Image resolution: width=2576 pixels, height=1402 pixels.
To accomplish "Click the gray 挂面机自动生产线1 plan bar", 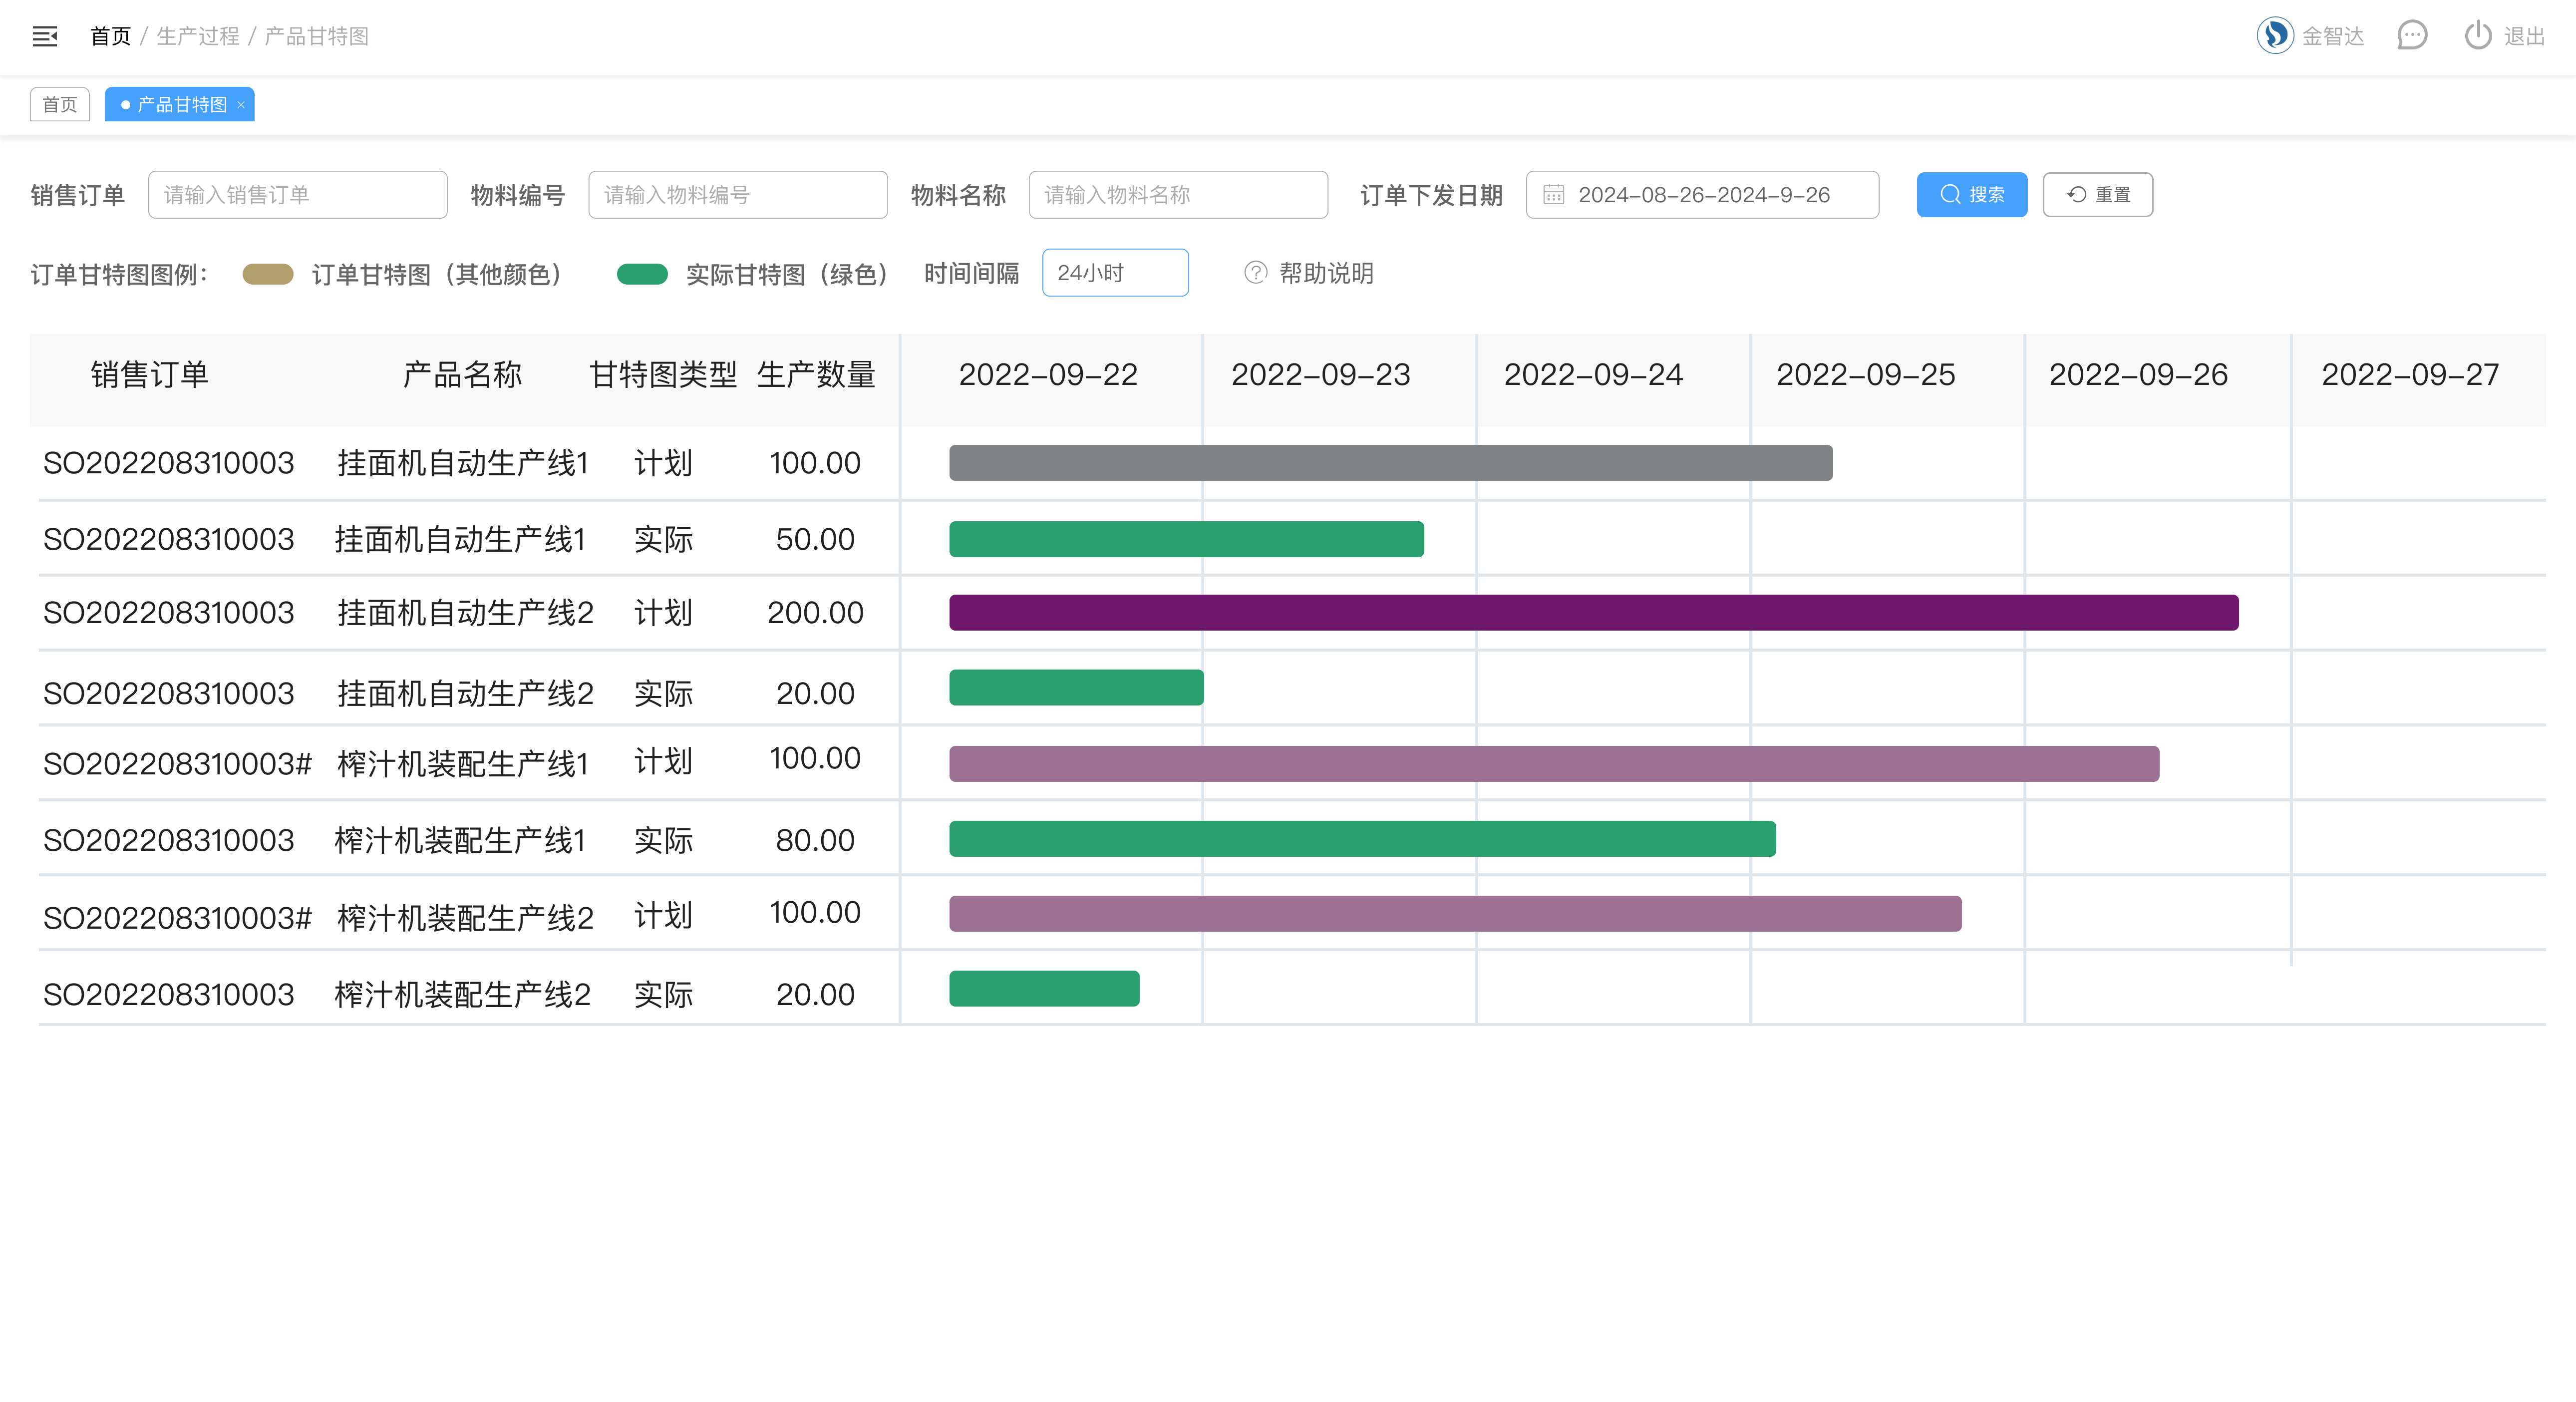I will point(1390,463).
